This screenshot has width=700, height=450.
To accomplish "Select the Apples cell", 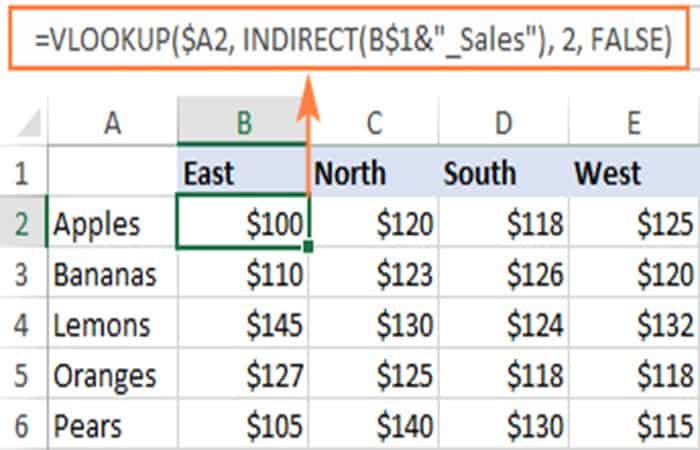I will point(112,223).
